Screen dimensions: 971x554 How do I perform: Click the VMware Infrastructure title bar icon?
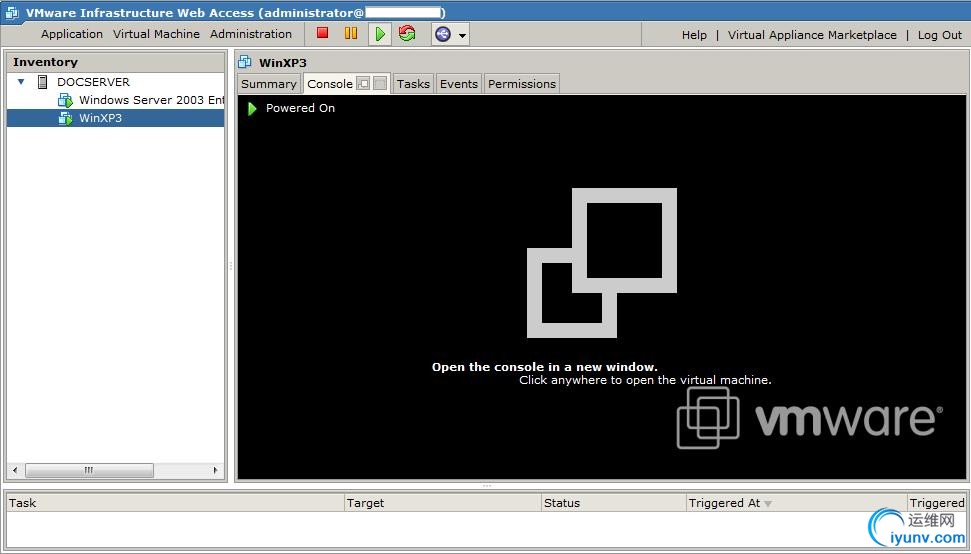12,12
